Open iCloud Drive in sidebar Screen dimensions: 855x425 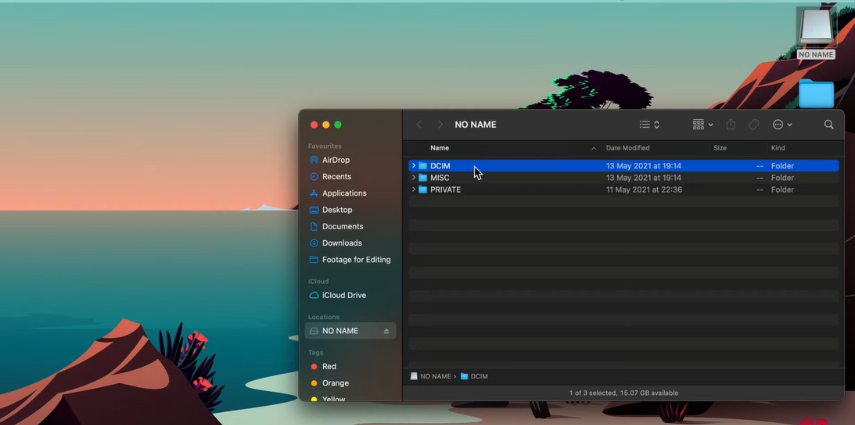[x=343, y=295]
